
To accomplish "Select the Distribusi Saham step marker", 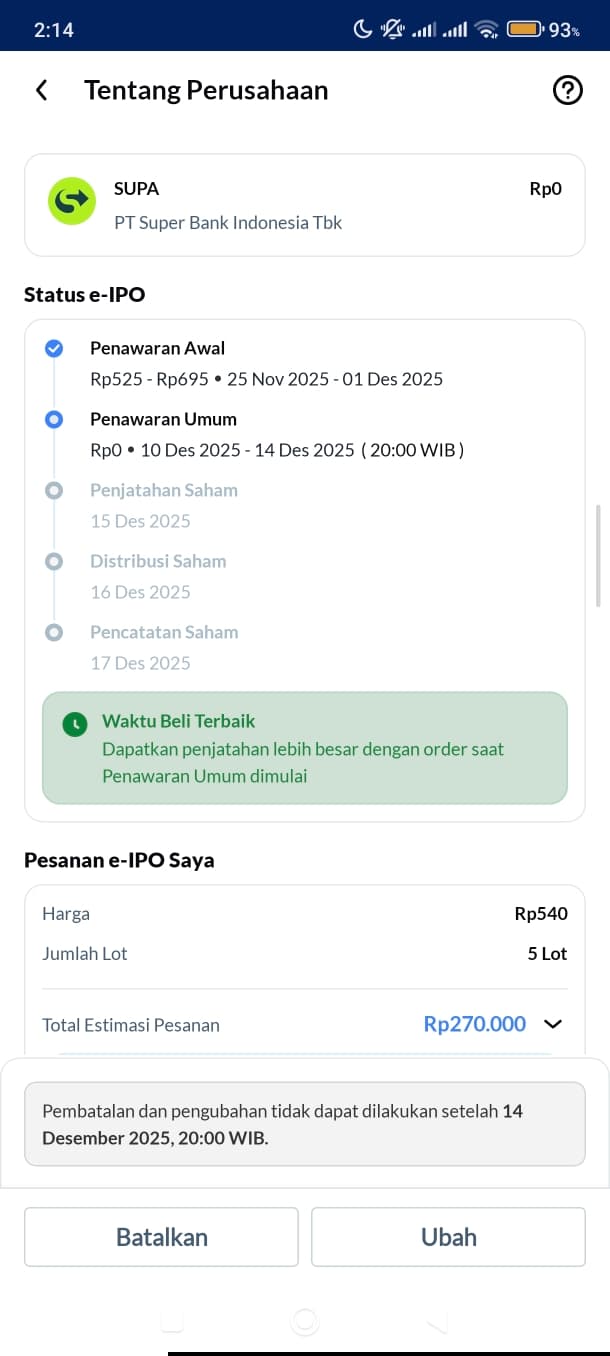I will pos(54,561).
